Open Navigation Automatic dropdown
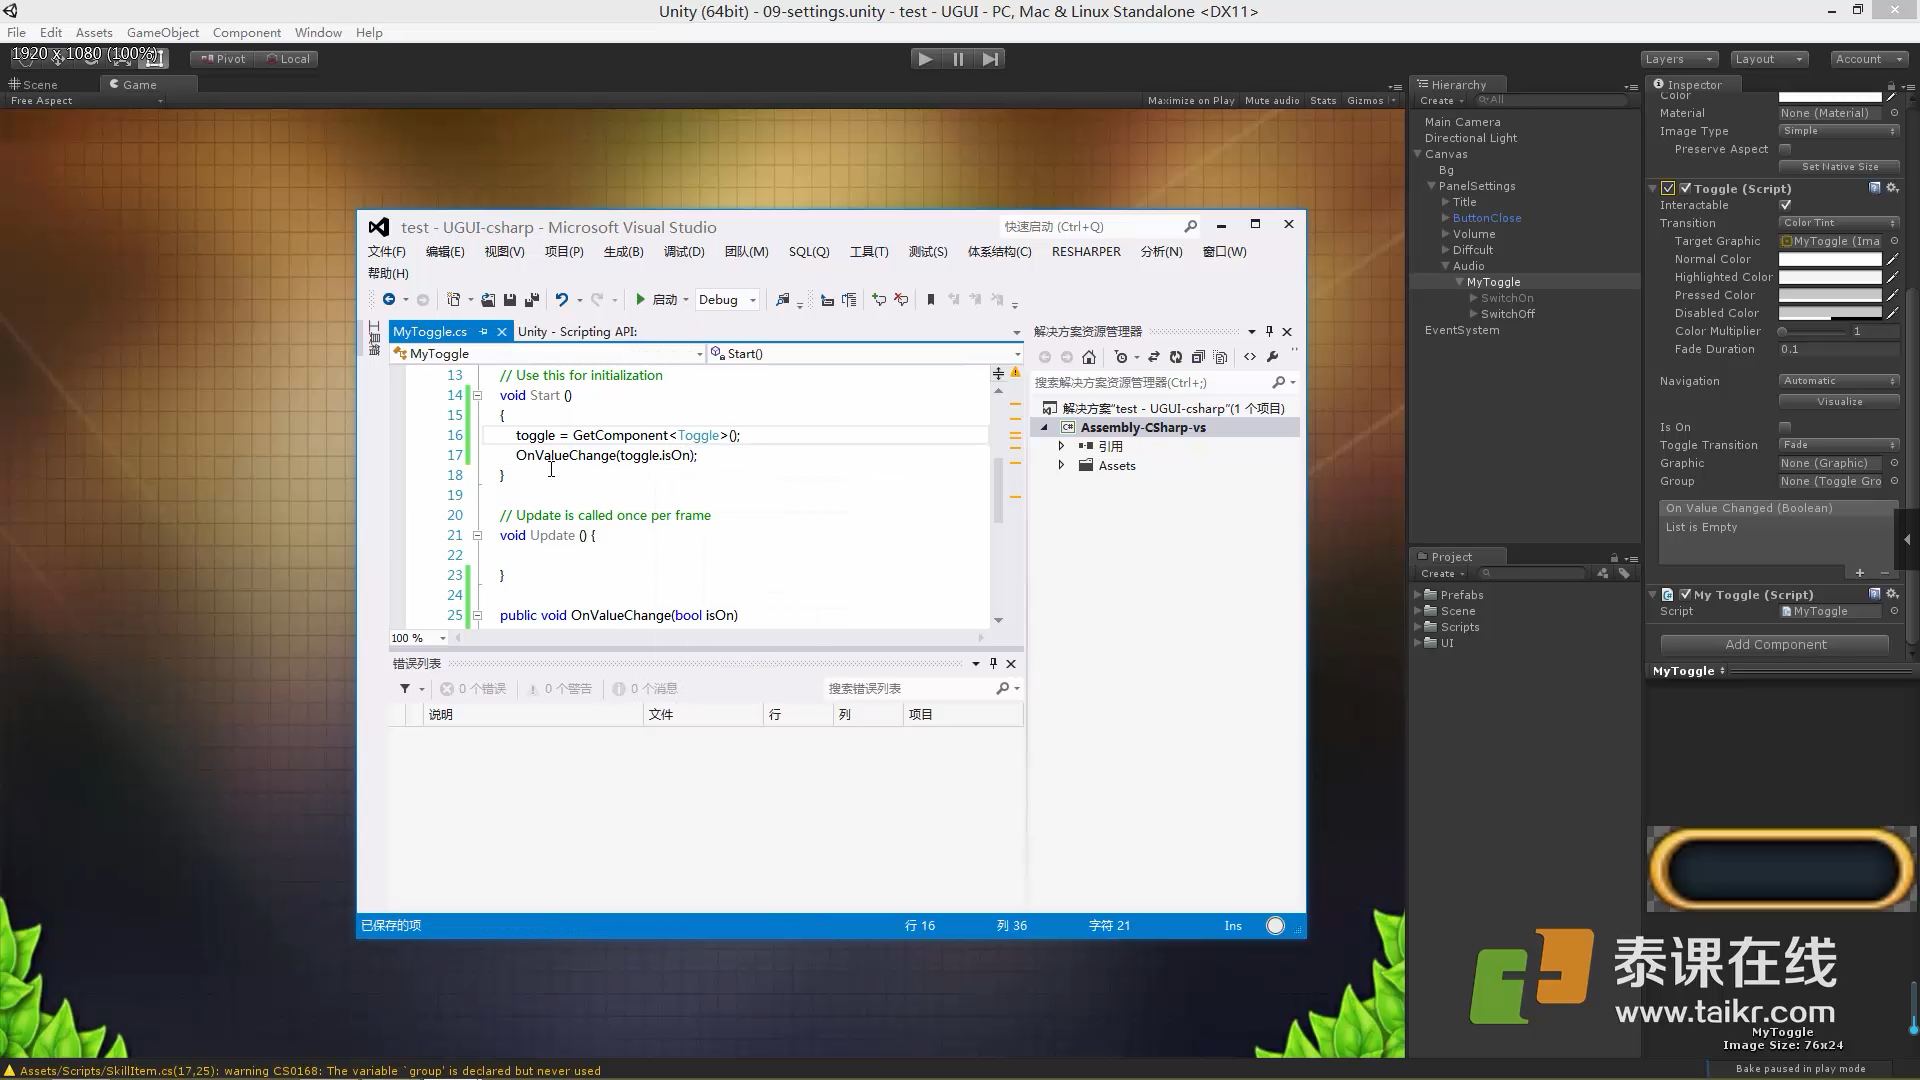Screen dimensions: 1920x1080 [1839, 381]
